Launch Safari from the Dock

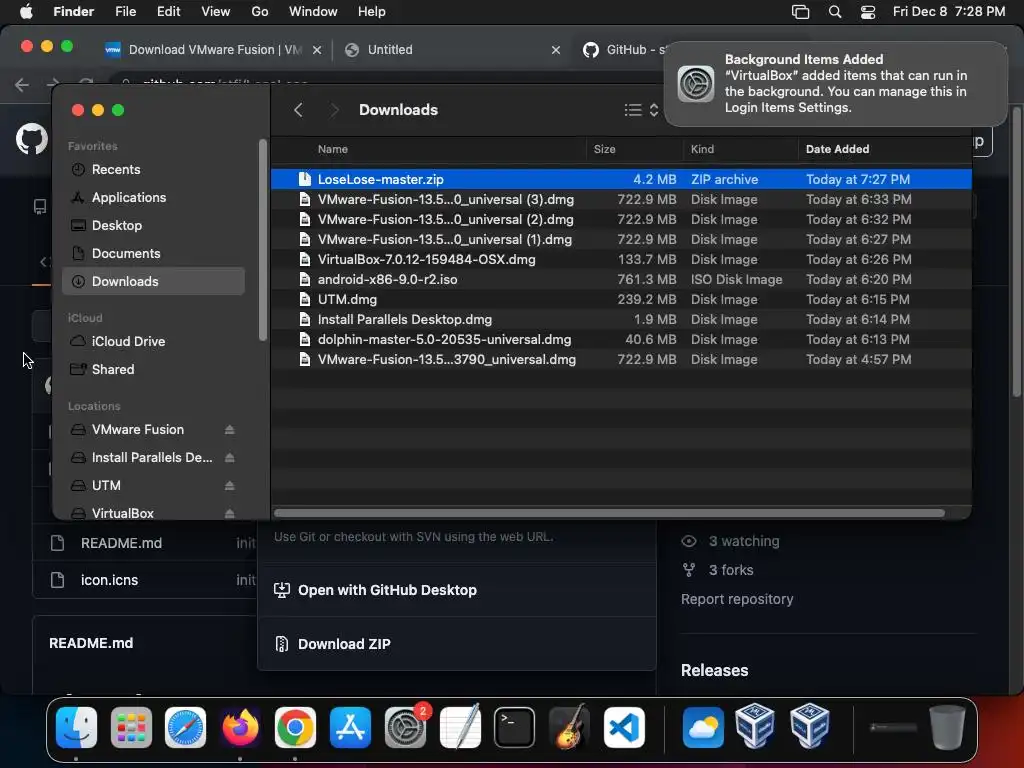coord(185,727)
